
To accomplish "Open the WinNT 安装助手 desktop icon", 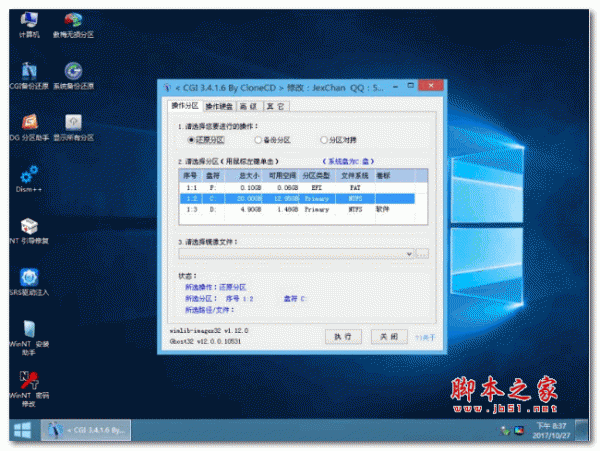I will point(29,337).
